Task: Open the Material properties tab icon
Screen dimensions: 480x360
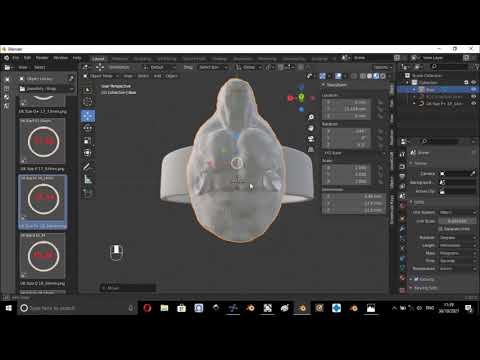Action: point(402,277)
